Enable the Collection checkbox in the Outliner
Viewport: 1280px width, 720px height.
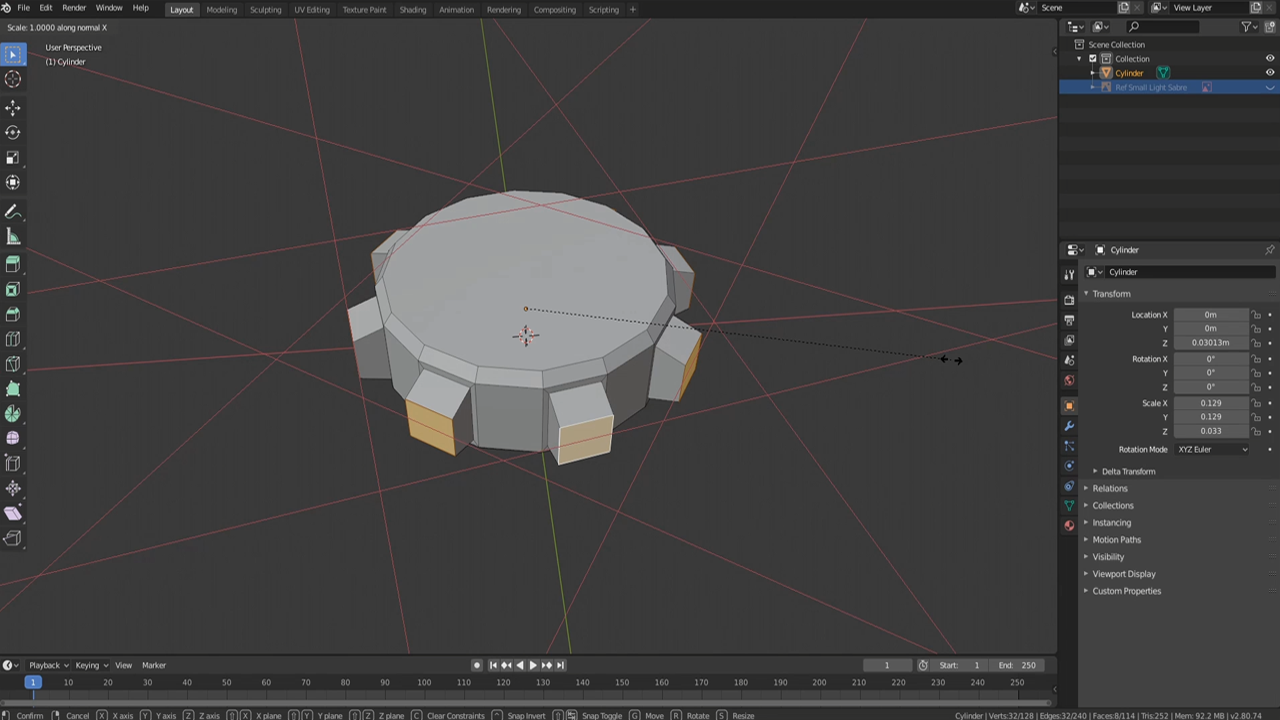click(1092, 58)
